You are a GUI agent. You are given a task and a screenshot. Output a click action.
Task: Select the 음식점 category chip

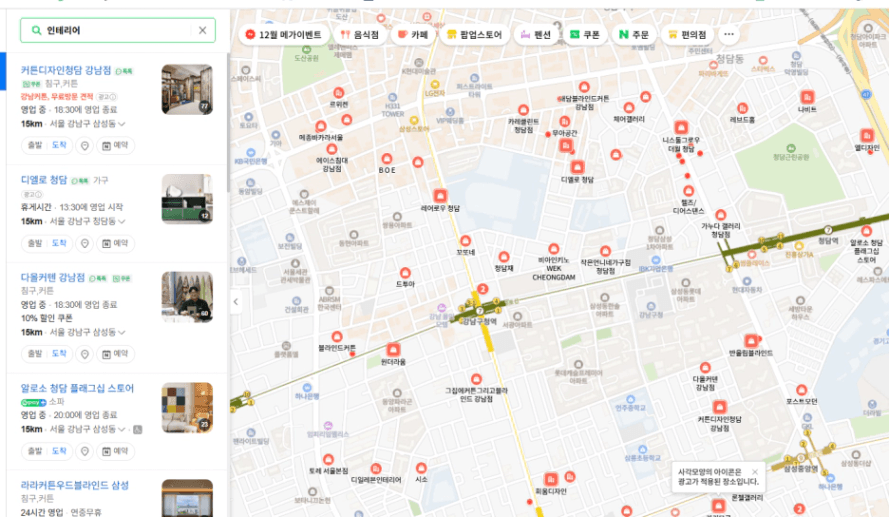[359, 35]
